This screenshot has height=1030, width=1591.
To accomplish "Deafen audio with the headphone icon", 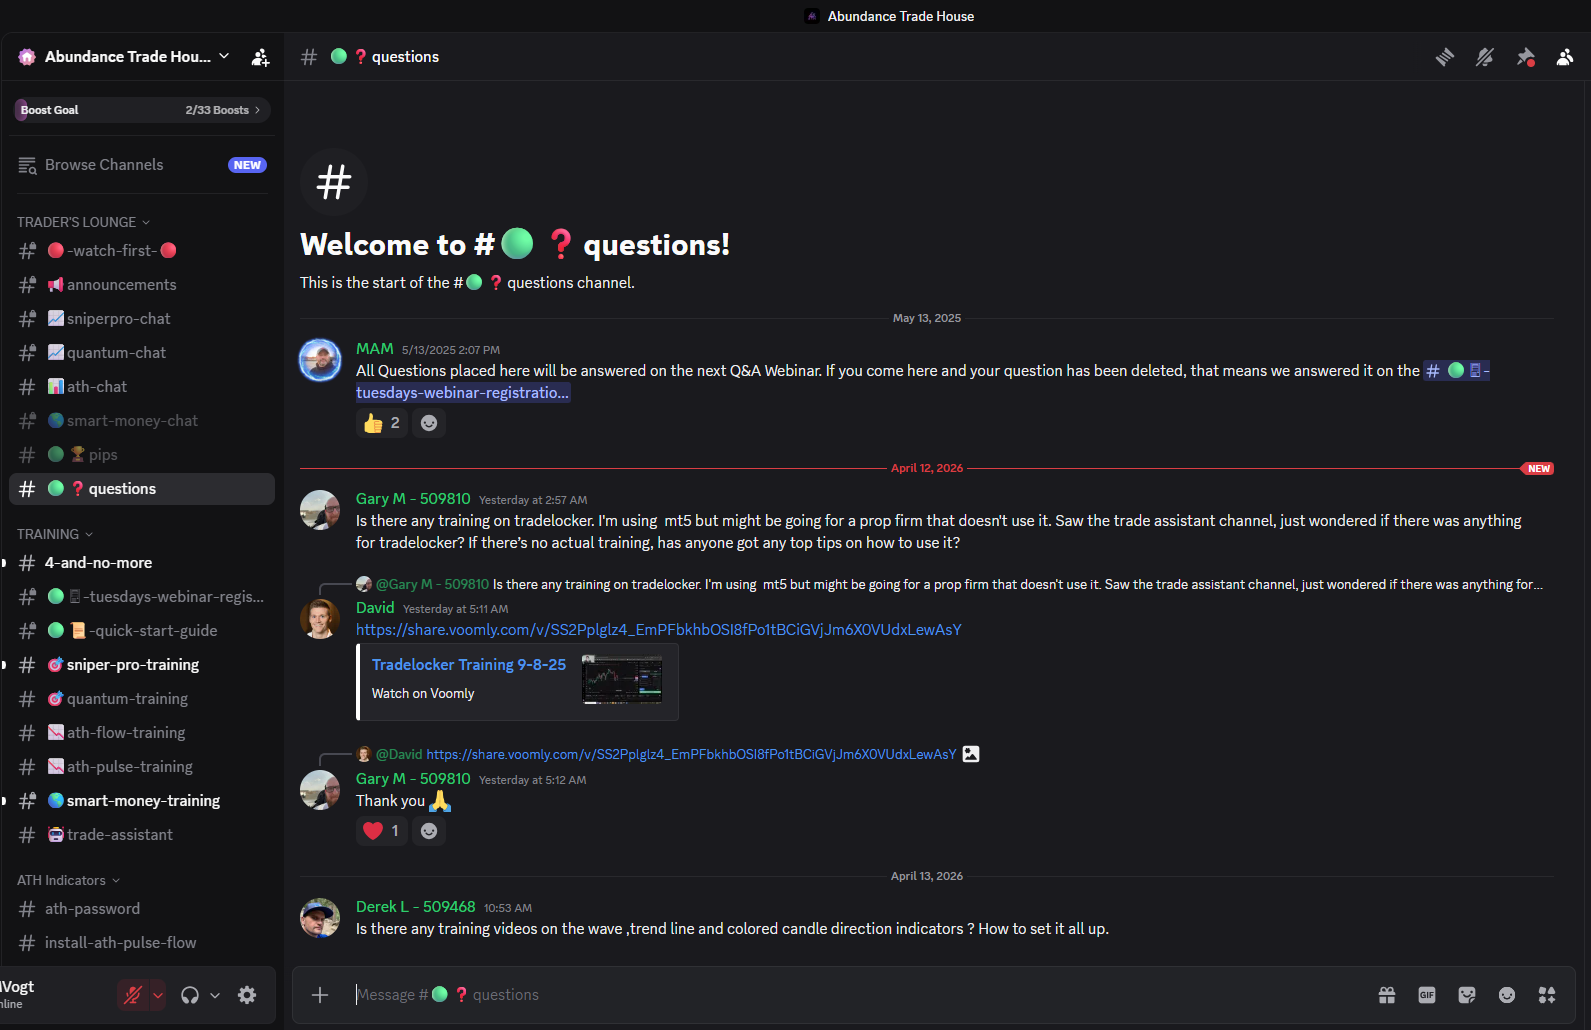I will click(190, 995).
